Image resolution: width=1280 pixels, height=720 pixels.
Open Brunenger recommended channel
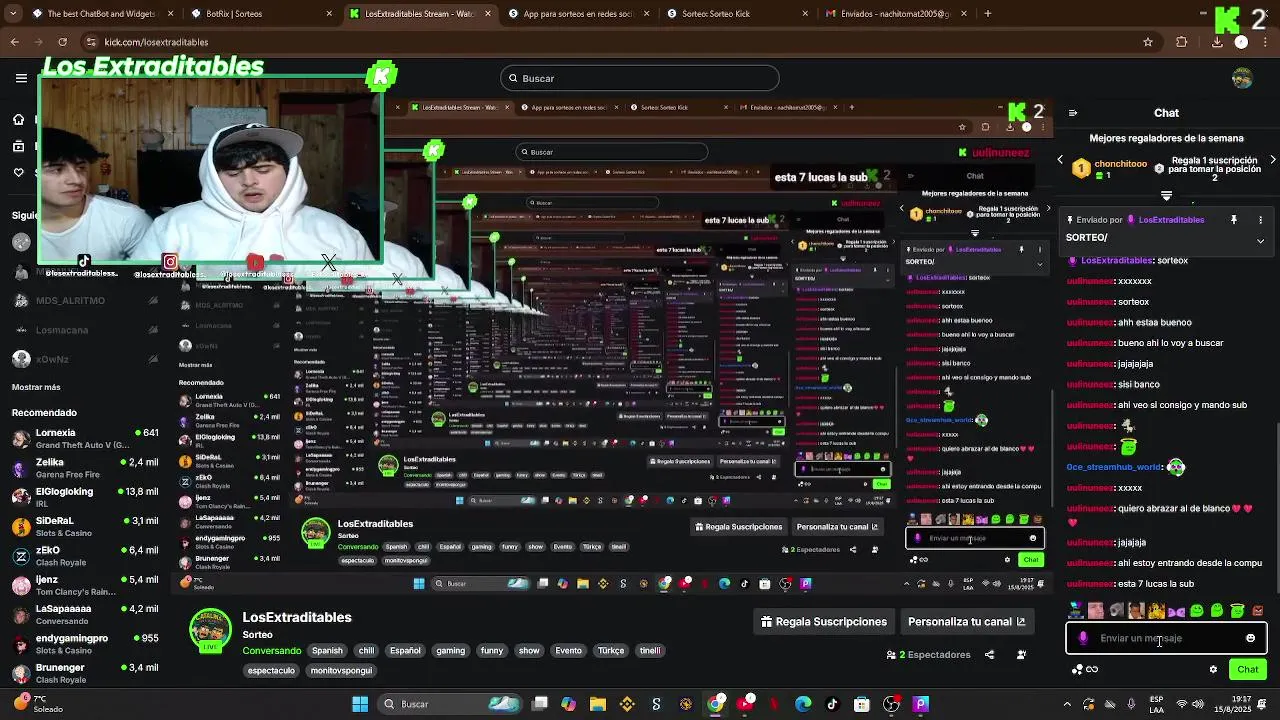(85, 673)
